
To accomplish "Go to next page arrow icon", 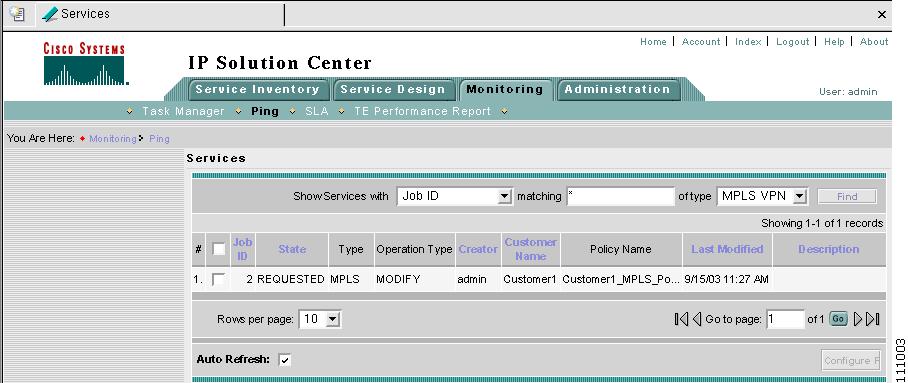I will pyautogui.click(x=858, y=319).
